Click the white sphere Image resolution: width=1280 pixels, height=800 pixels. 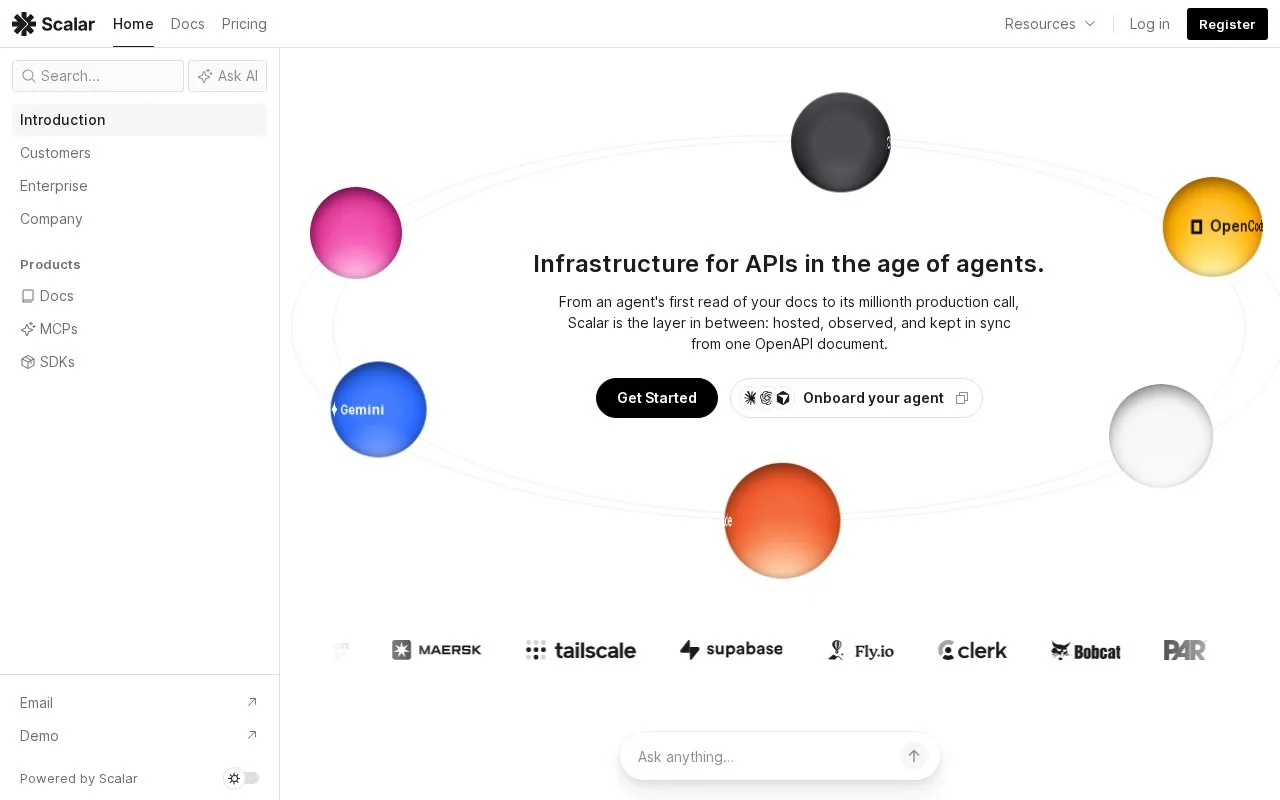[x=1161, y=436]
